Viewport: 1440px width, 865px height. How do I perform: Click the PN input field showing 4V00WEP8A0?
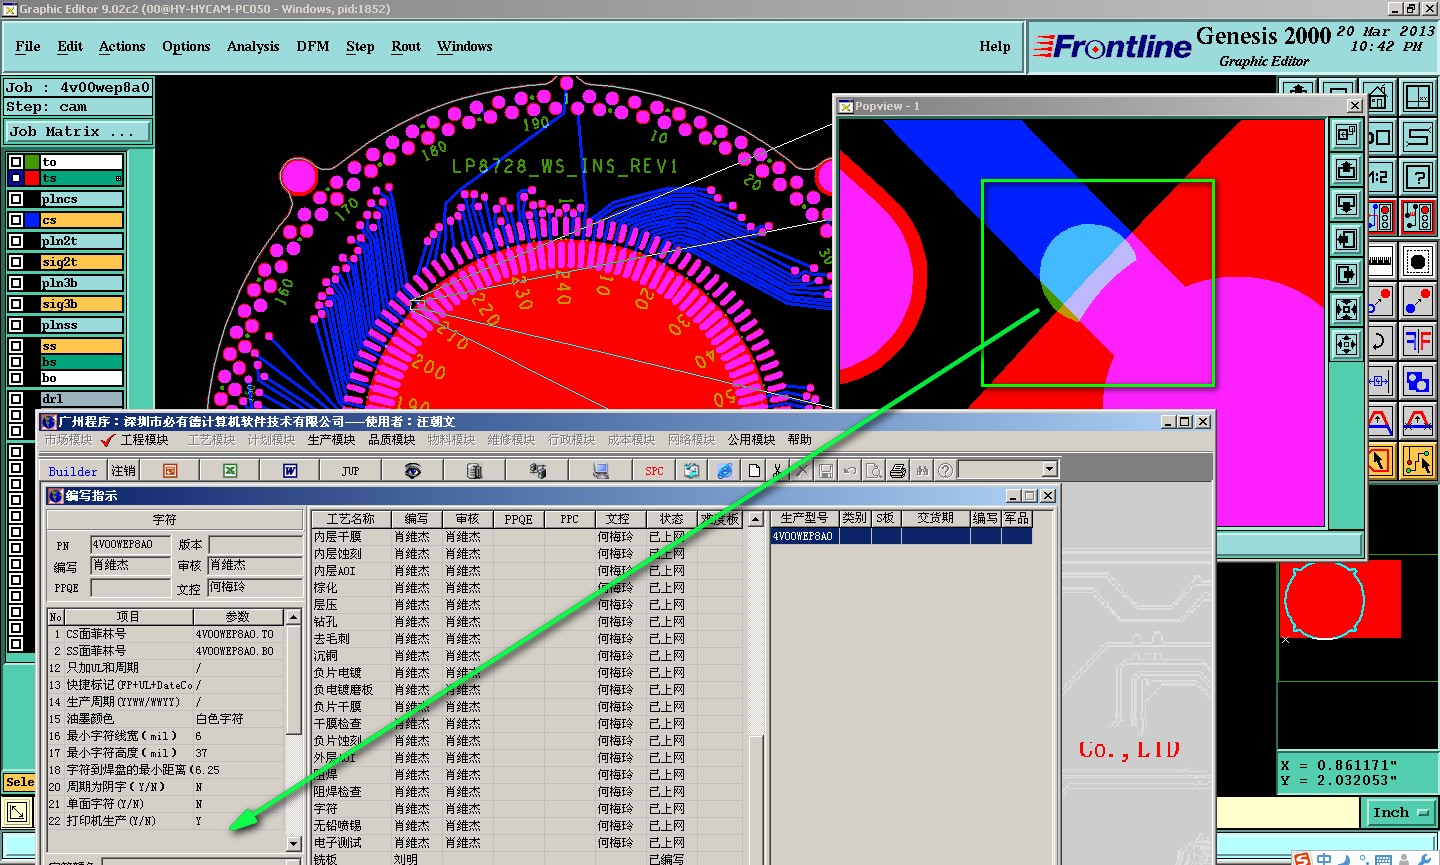[130, 544]
